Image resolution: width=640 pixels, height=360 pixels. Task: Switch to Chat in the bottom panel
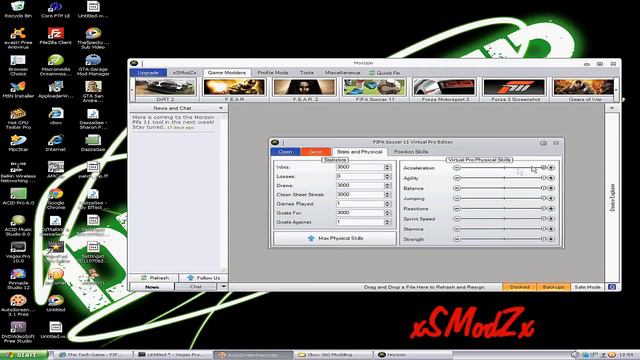[x=196, y=287]
